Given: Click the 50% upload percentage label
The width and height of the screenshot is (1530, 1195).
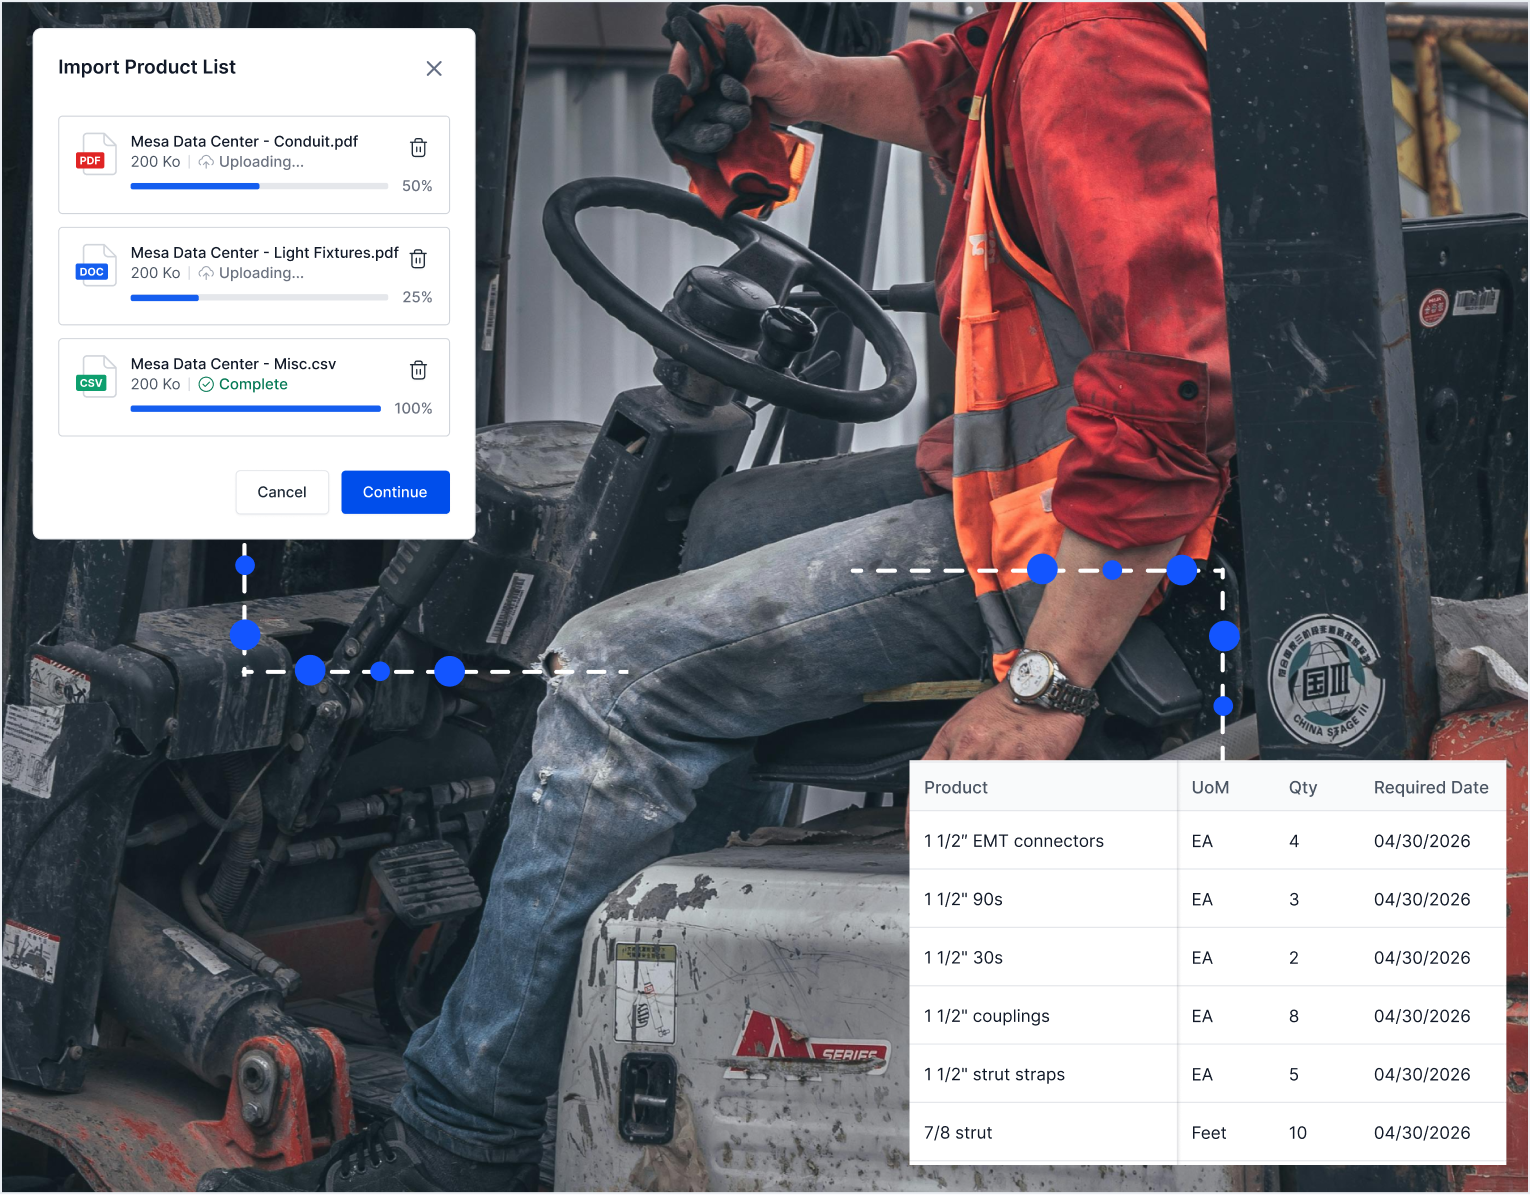Looking at the screenshot, I should [x=417, y=186].
